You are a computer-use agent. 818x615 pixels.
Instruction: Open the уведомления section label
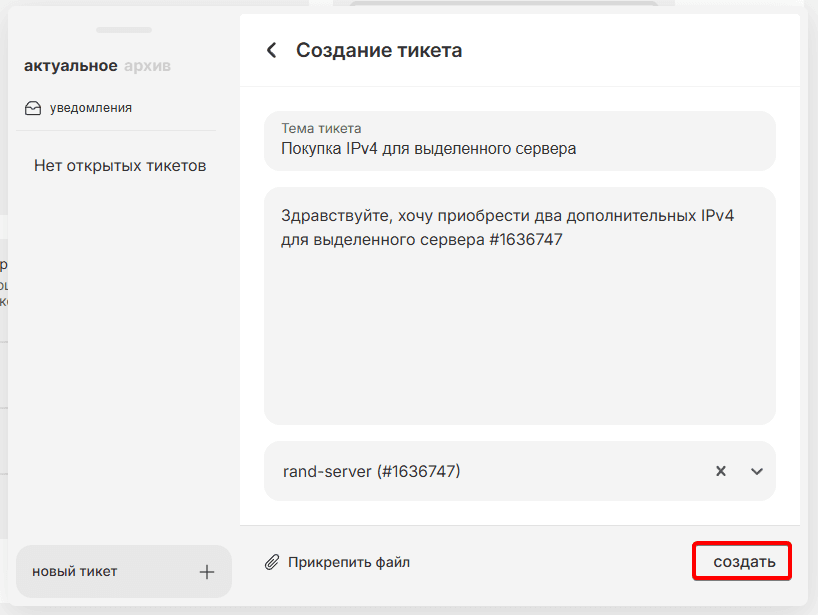pos(91,108)
